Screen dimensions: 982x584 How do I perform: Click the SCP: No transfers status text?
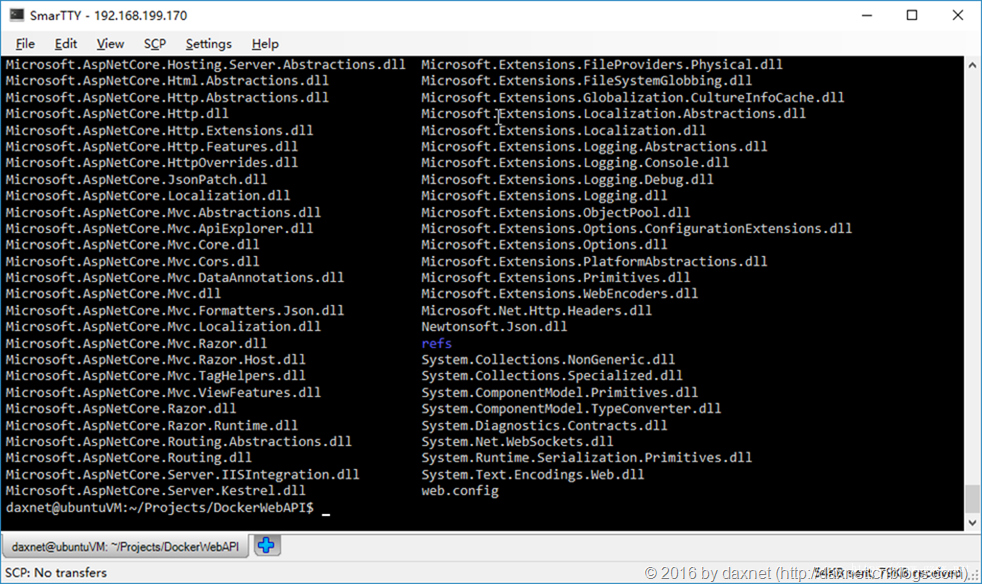(x=56, y=573)
